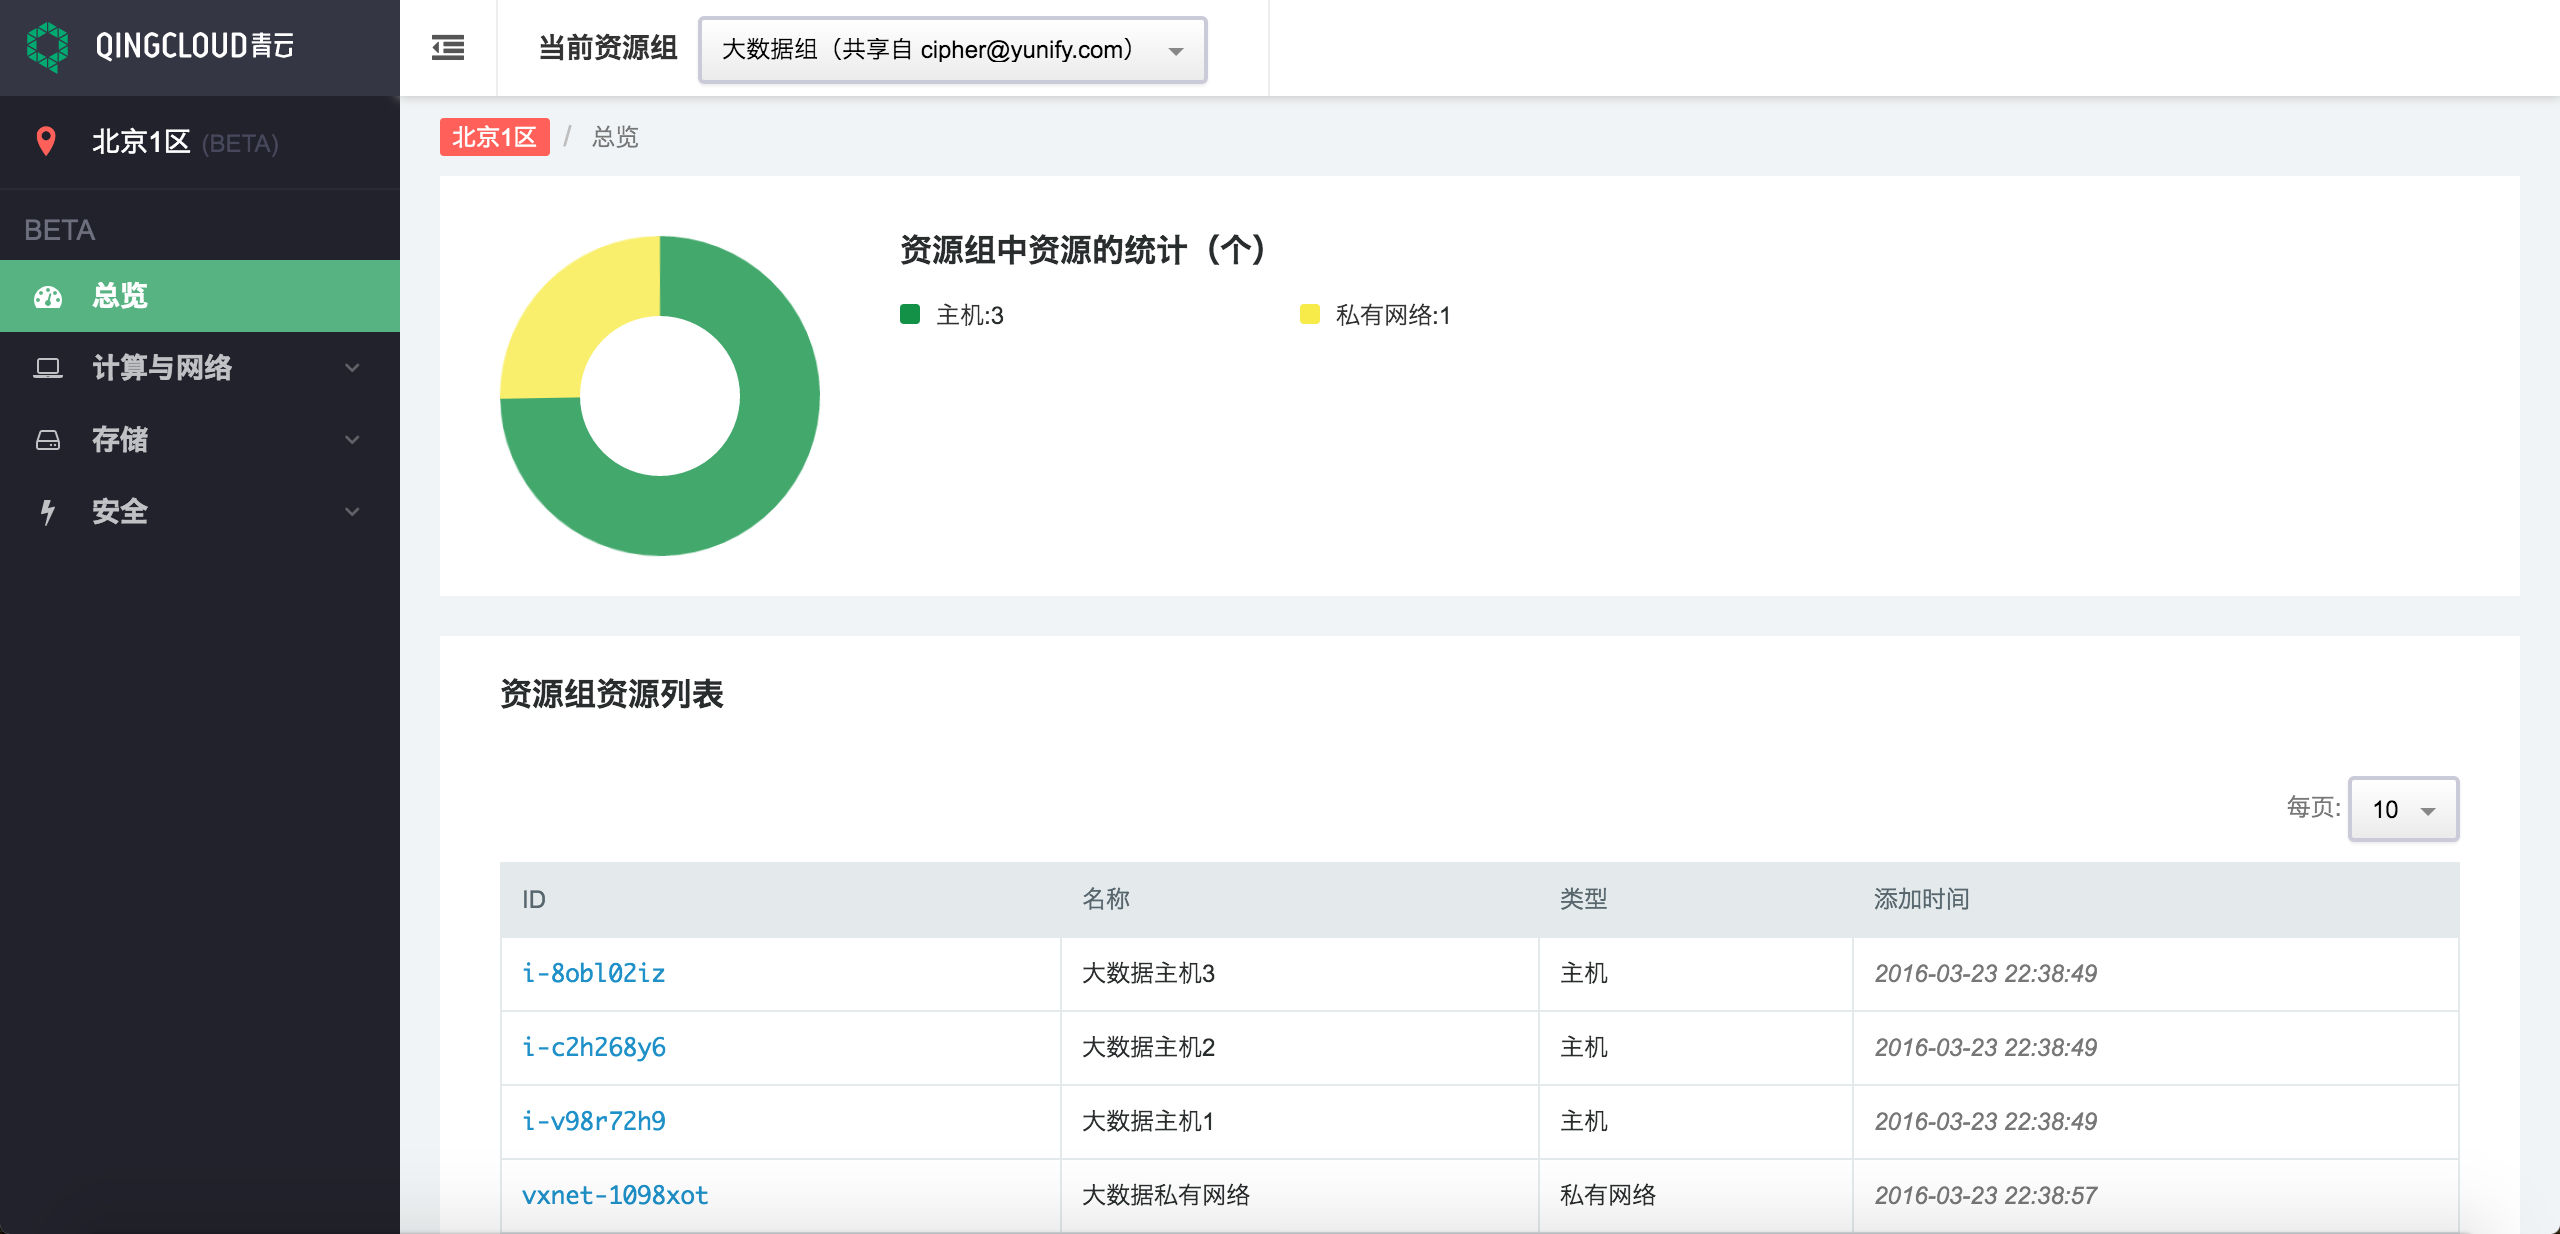Image resolution: width=2560 pixels, height=1234 pixels.
Task: Expand the 存储 menu chevron
Action: [352, 440]
